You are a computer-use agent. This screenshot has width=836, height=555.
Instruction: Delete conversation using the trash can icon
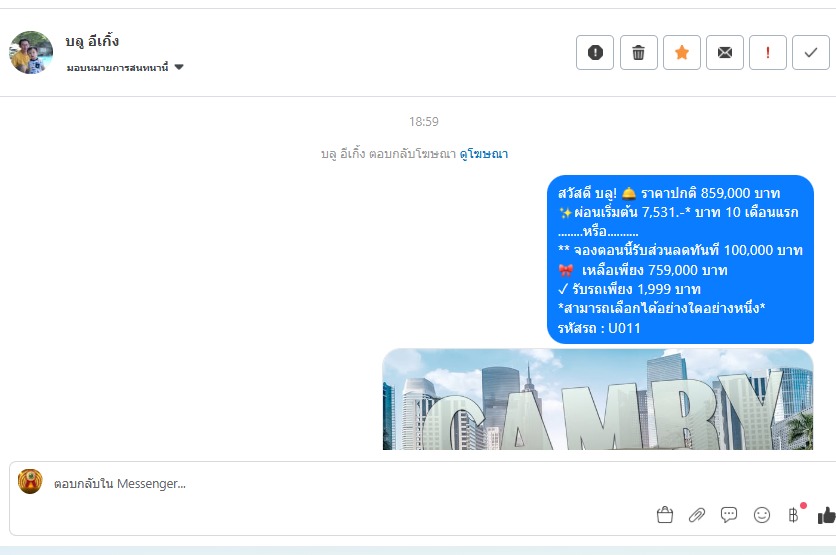pos(639,52)
